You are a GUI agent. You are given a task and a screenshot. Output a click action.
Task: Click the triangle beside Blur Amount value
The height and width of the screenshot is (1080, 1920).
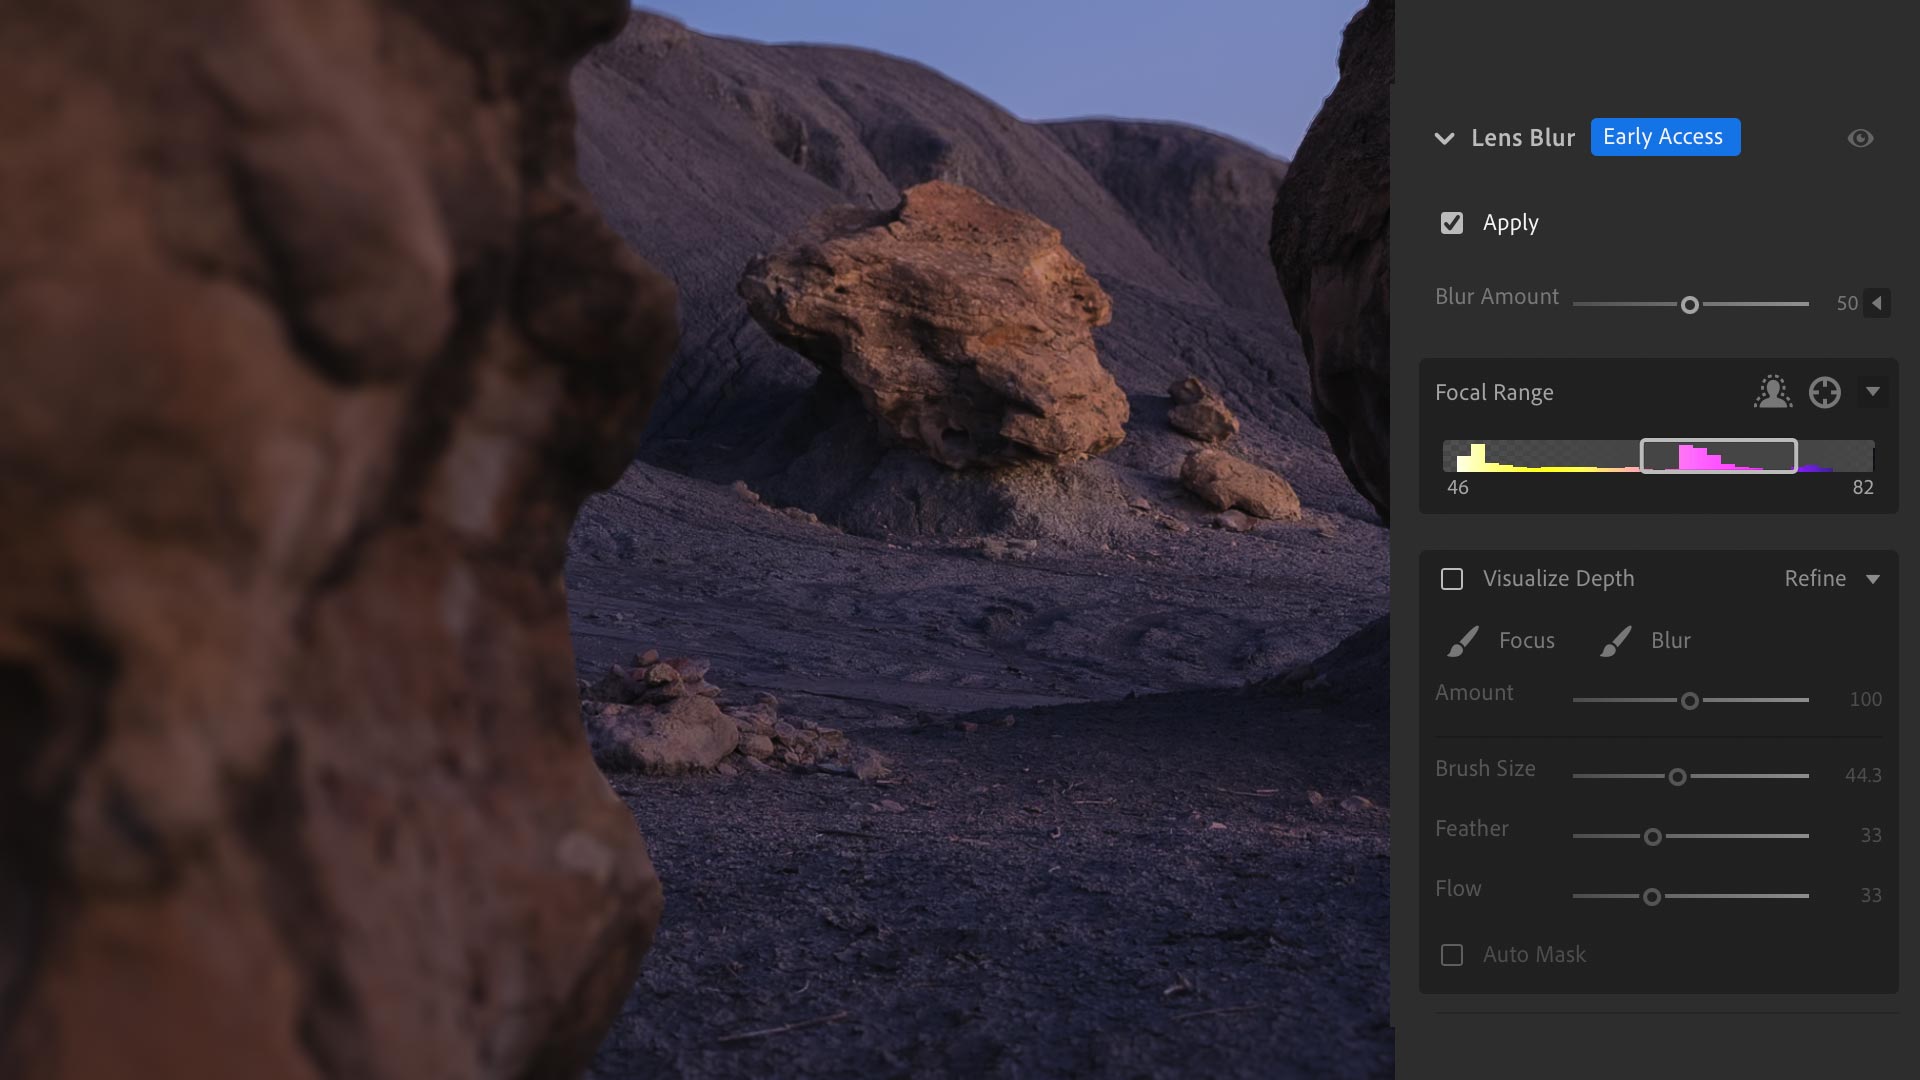pos(1877,303)
